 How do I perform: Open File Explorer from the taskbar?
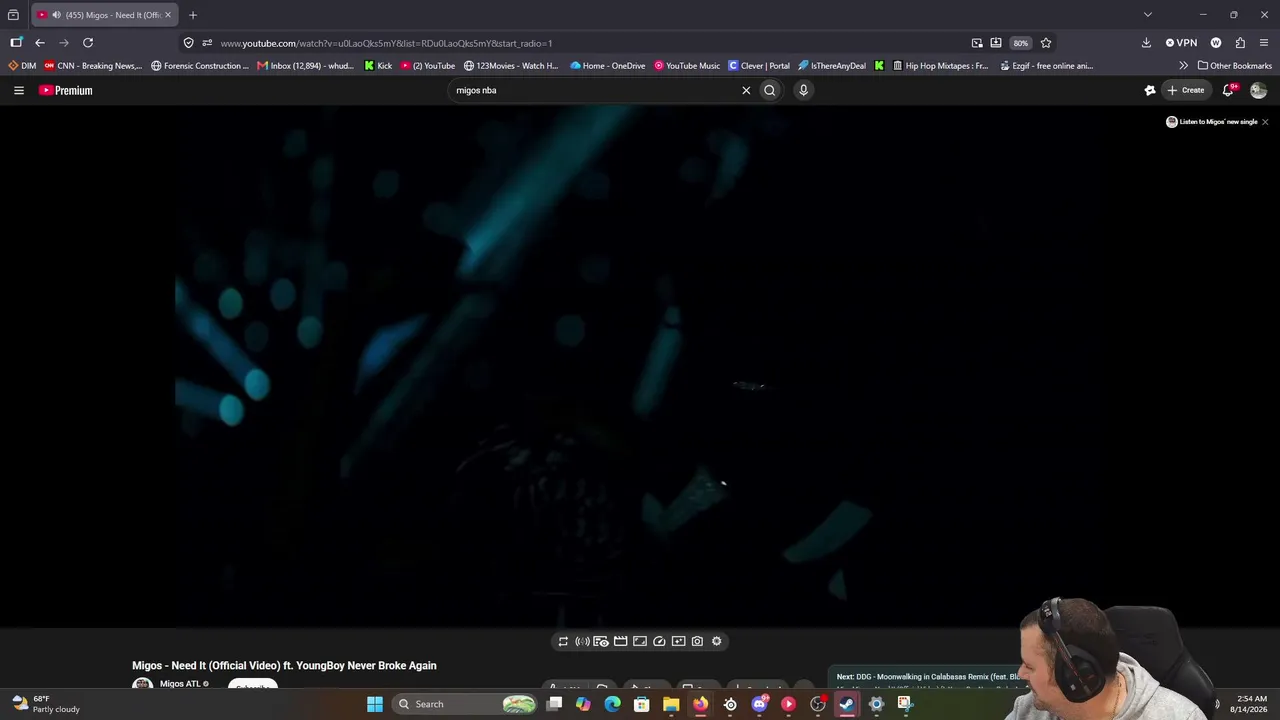click(671, 704)
